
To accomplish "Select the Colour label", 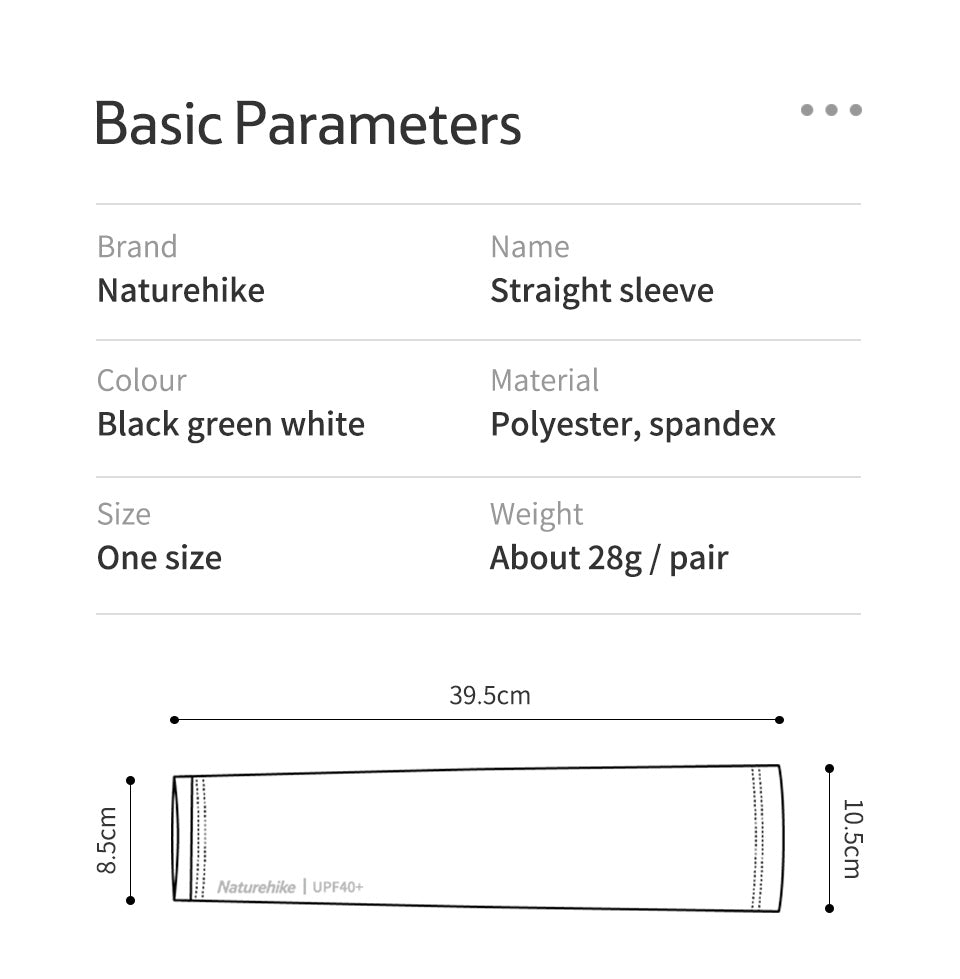I will 142,380.
